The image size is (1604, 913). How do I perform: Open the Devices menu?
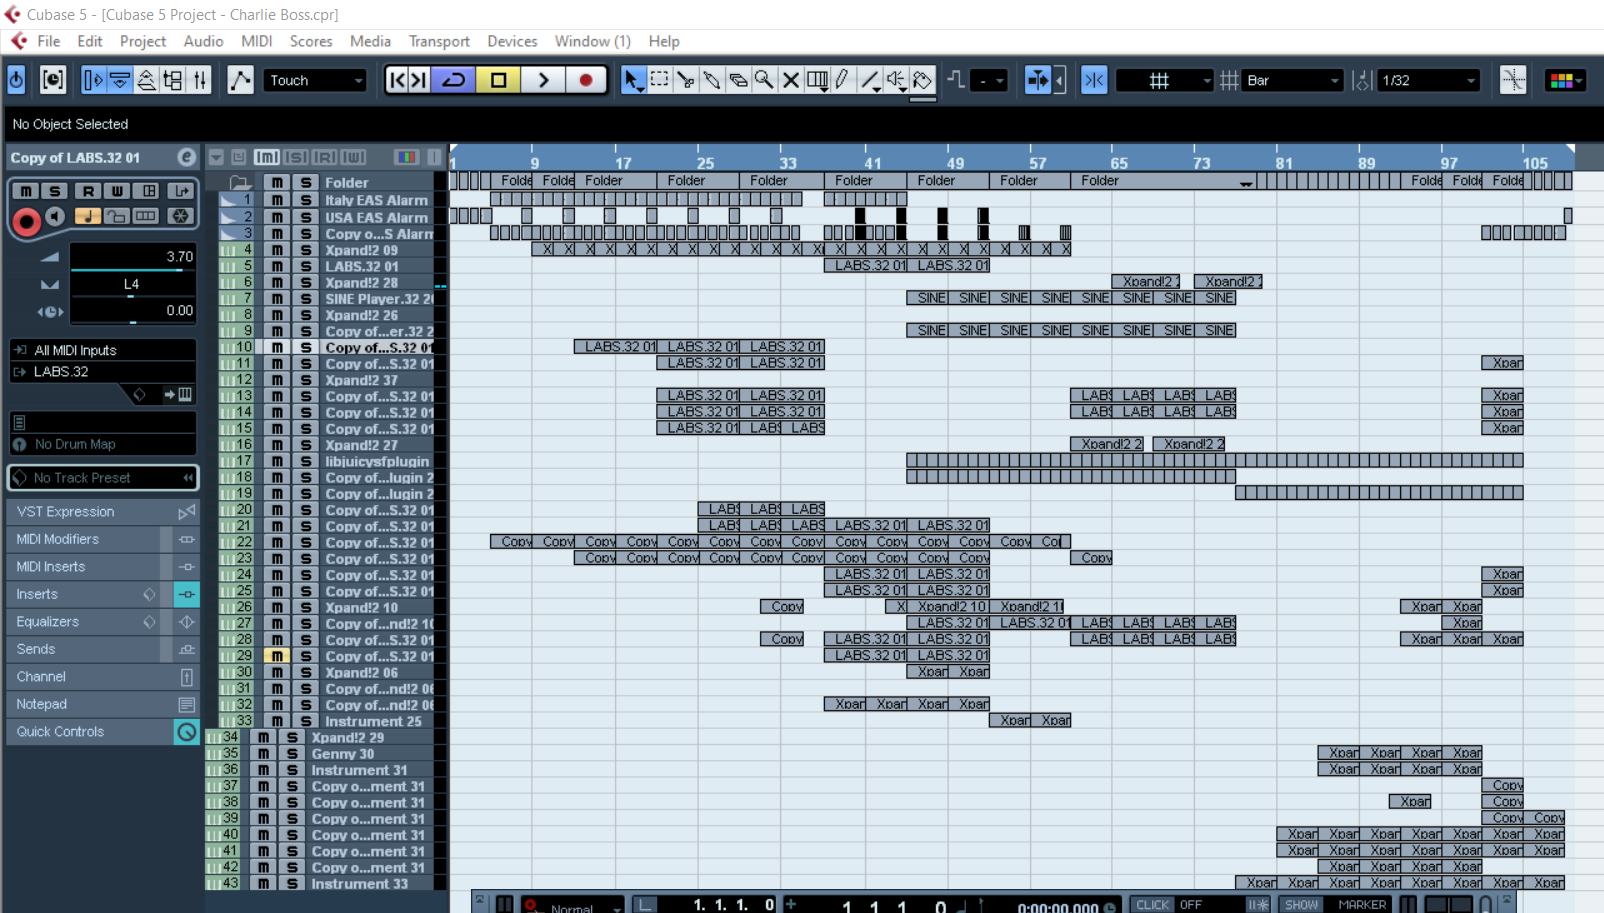point(512,41)
